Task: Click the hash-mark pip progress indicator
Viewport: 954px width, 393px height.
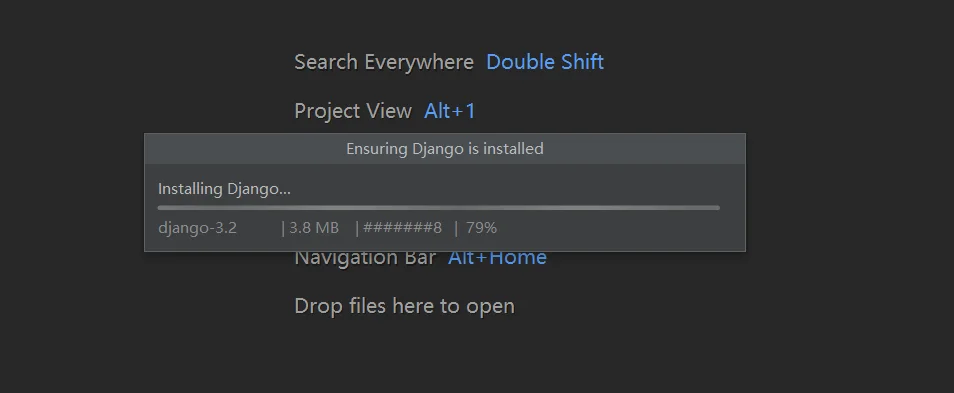Action: click(402, 228)
